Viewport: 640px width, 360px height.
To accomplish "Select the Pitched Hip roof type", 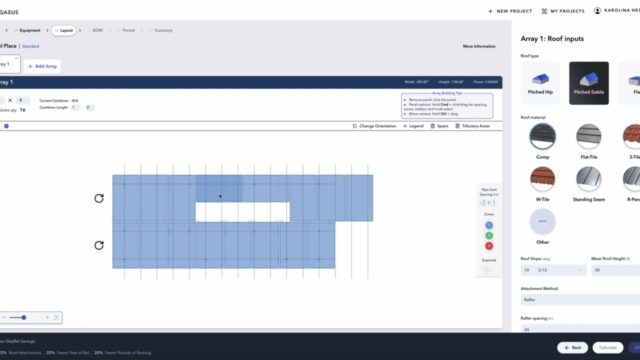I will (x=540, y=83).
